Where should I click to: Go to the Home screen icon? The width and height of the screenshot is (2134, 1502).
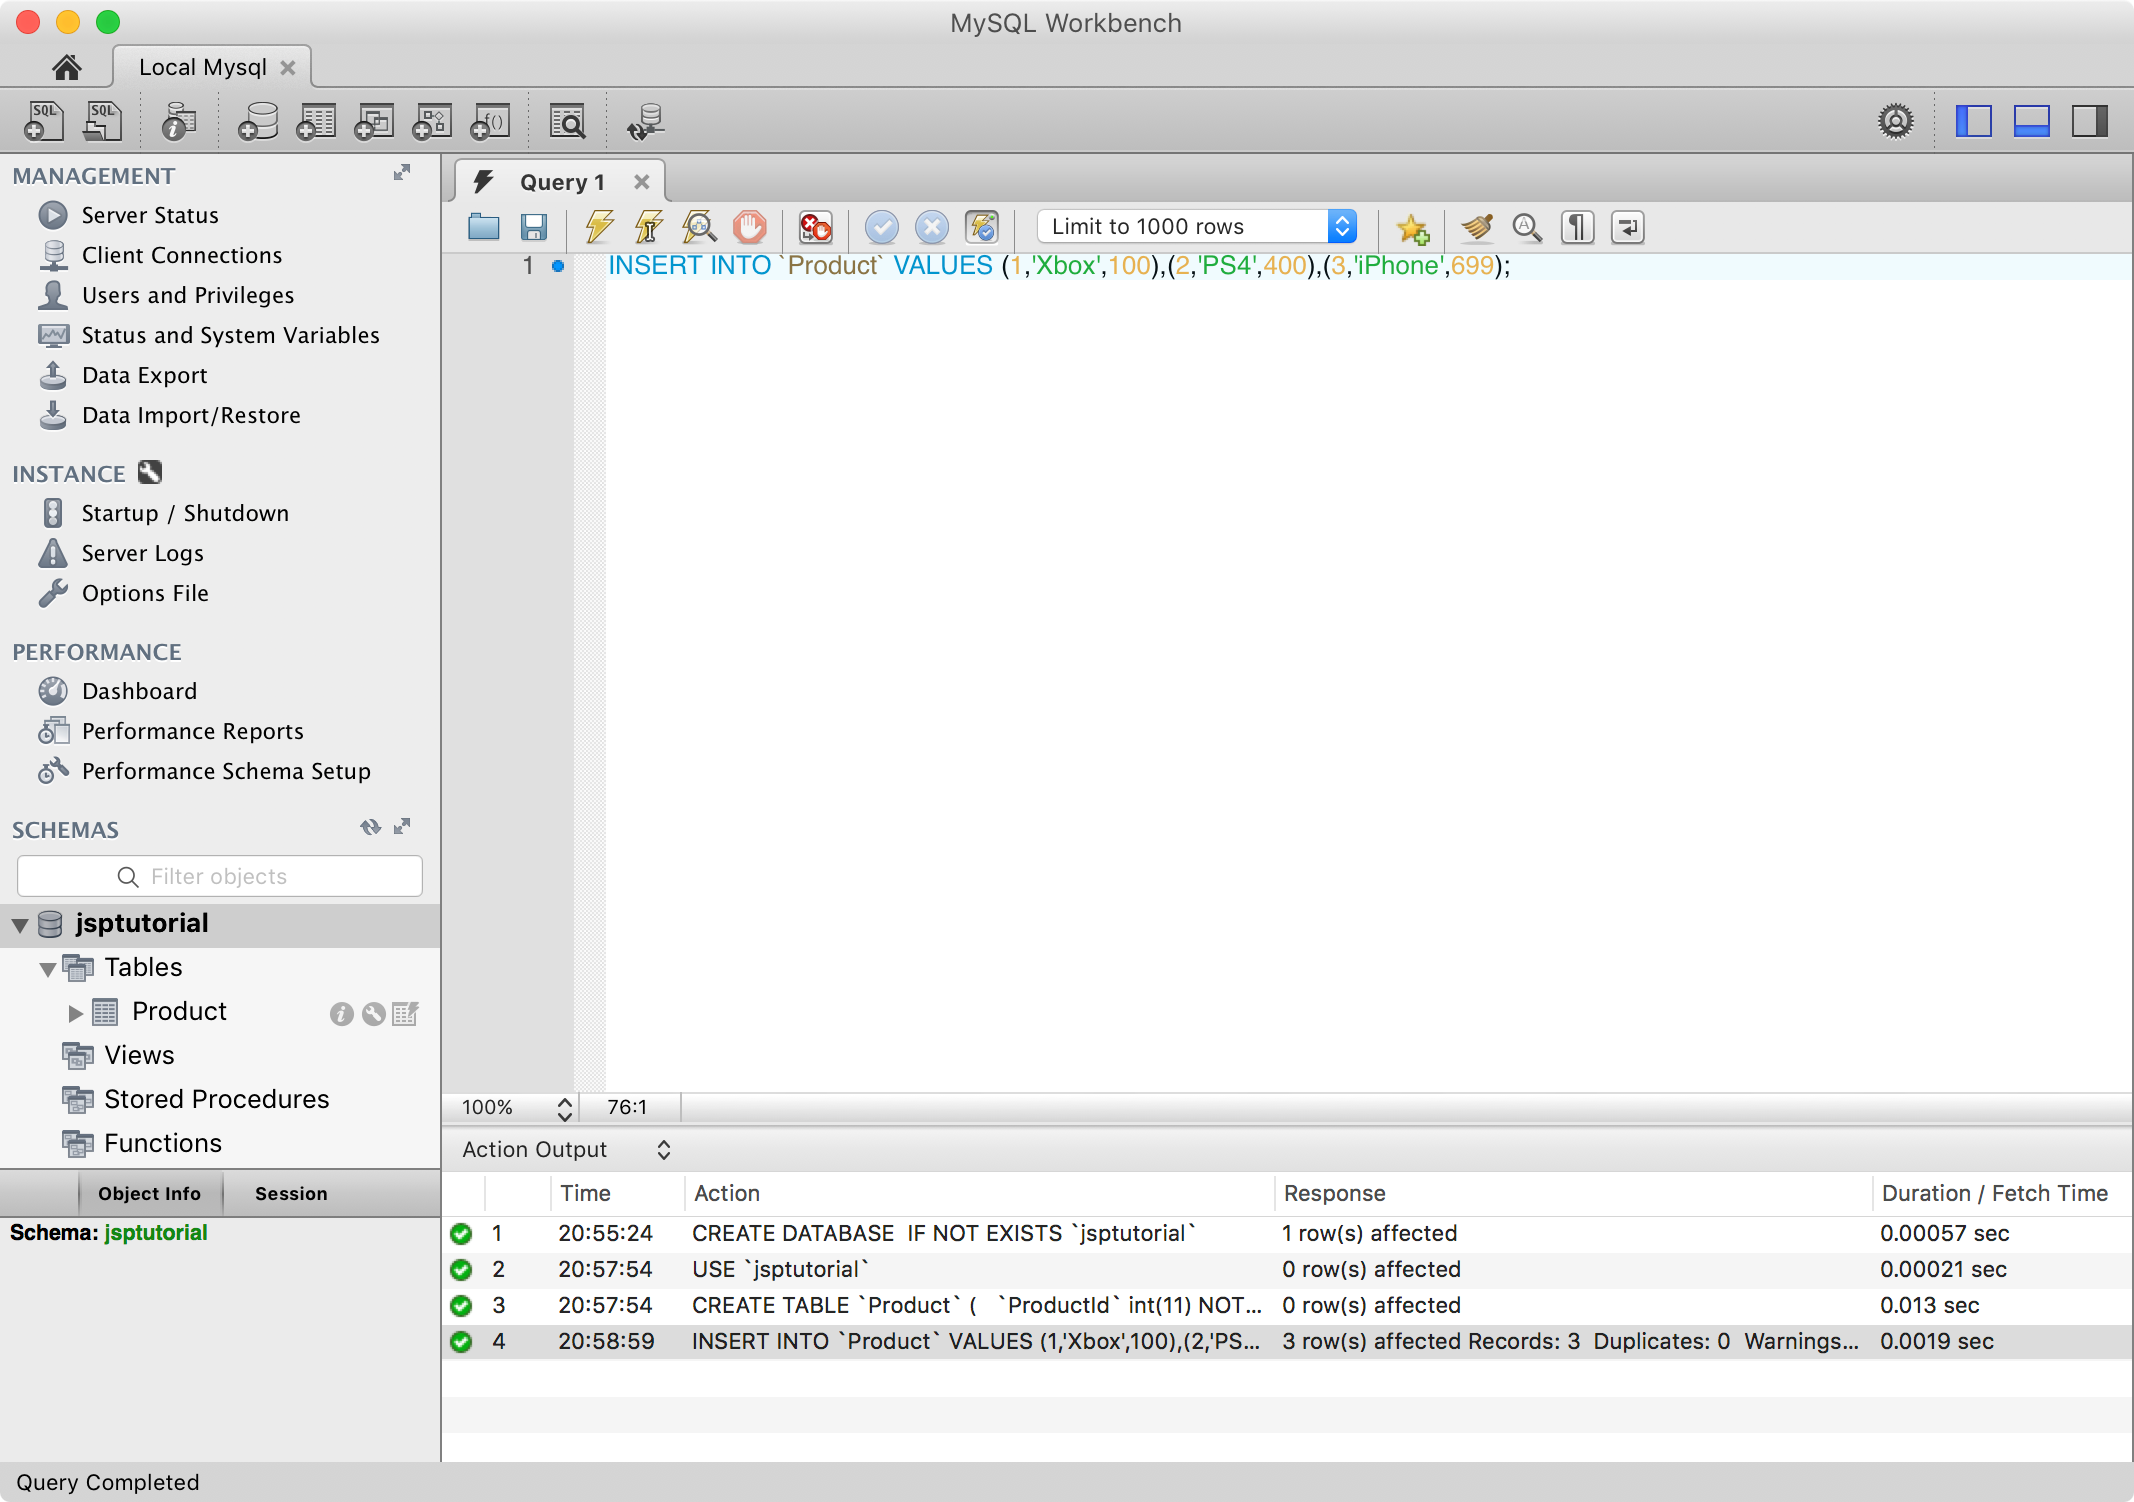point(67,67)
